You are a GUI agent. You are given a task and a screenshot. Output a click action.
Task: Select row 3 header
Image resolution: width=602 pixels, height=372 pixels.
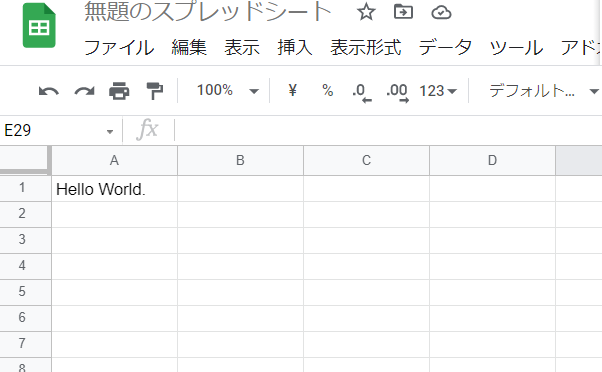pos(25,240)
